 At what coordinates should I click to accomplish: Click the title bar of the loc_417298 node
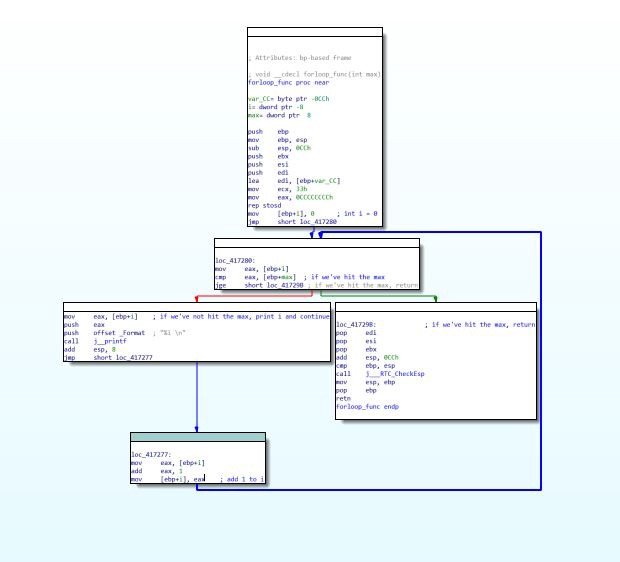[x=436, y=307]
